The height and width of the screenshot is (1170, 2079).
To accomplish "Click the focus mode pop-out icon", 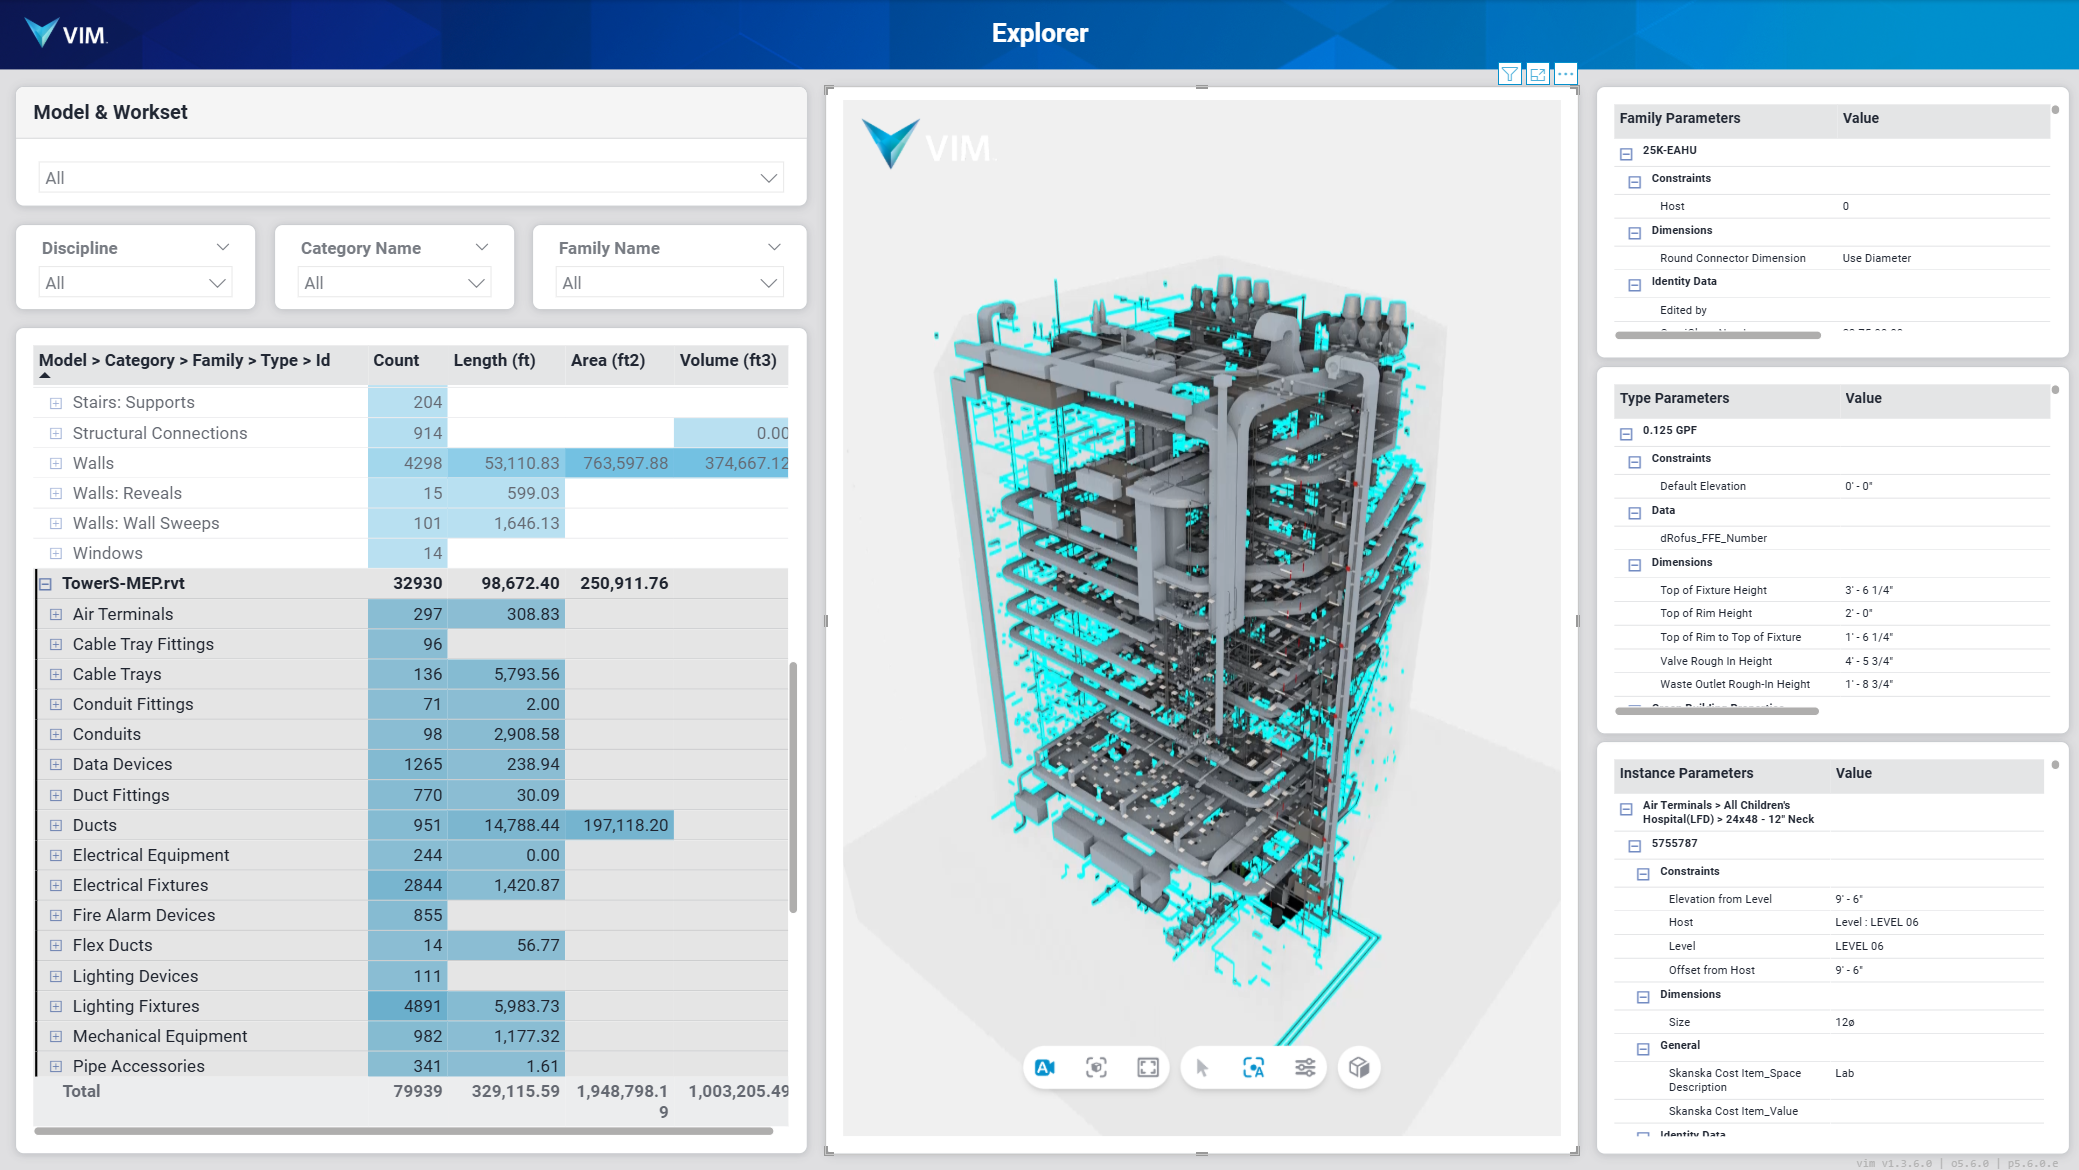I will pos(1538,75).
